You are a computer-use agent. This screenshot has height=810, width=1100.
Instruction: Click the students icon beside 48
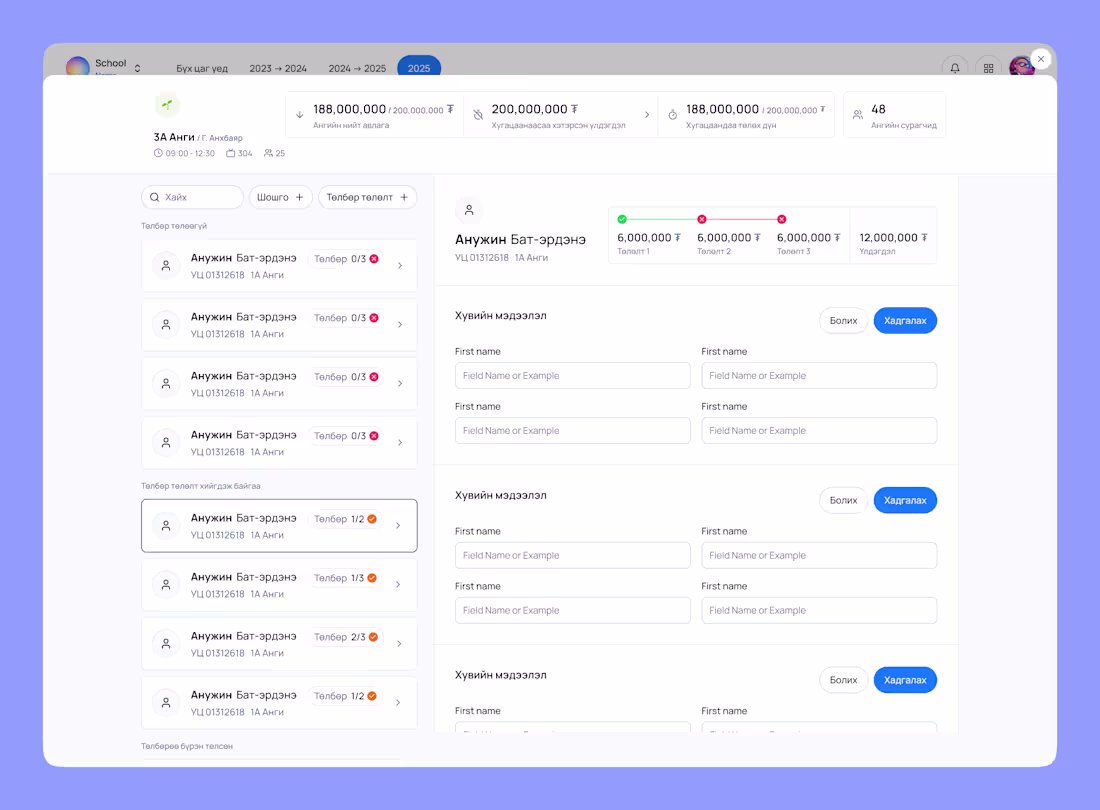857,114
